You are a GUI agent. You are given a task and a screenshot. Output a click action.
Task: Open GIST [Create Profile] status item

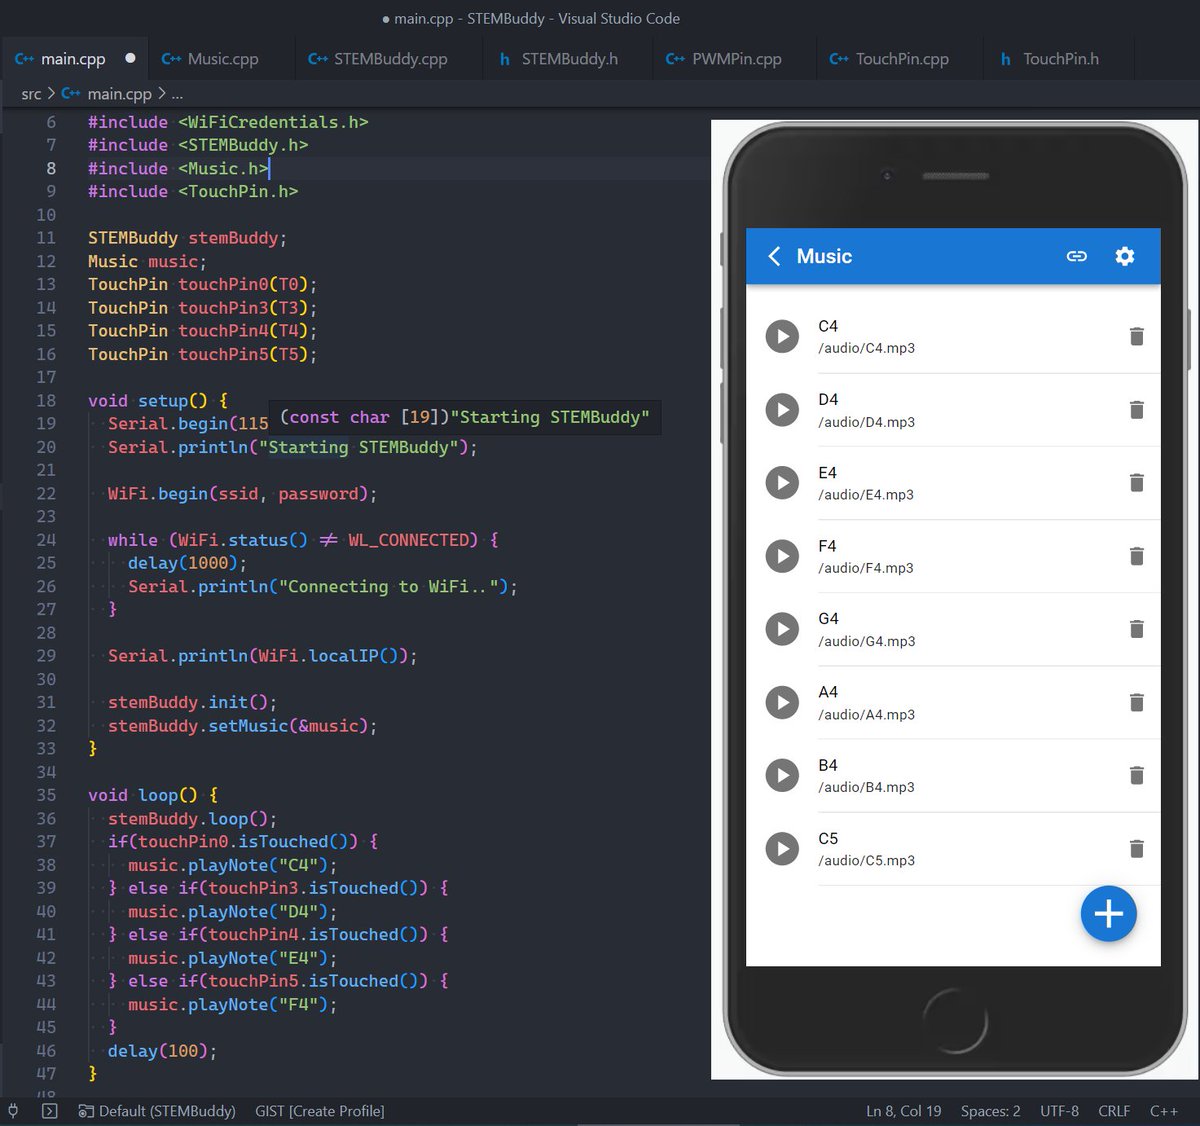point(320,1111)
